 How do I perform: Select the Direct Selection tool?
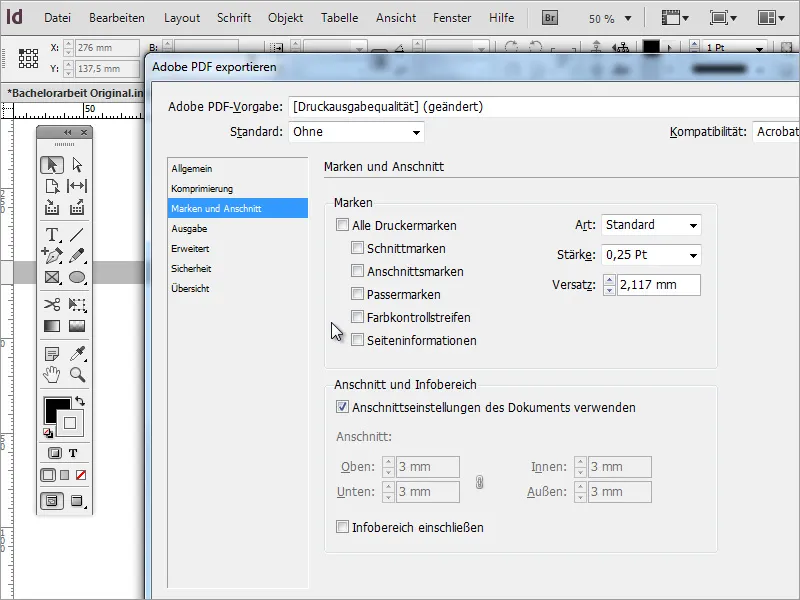[x=77, y=165]
